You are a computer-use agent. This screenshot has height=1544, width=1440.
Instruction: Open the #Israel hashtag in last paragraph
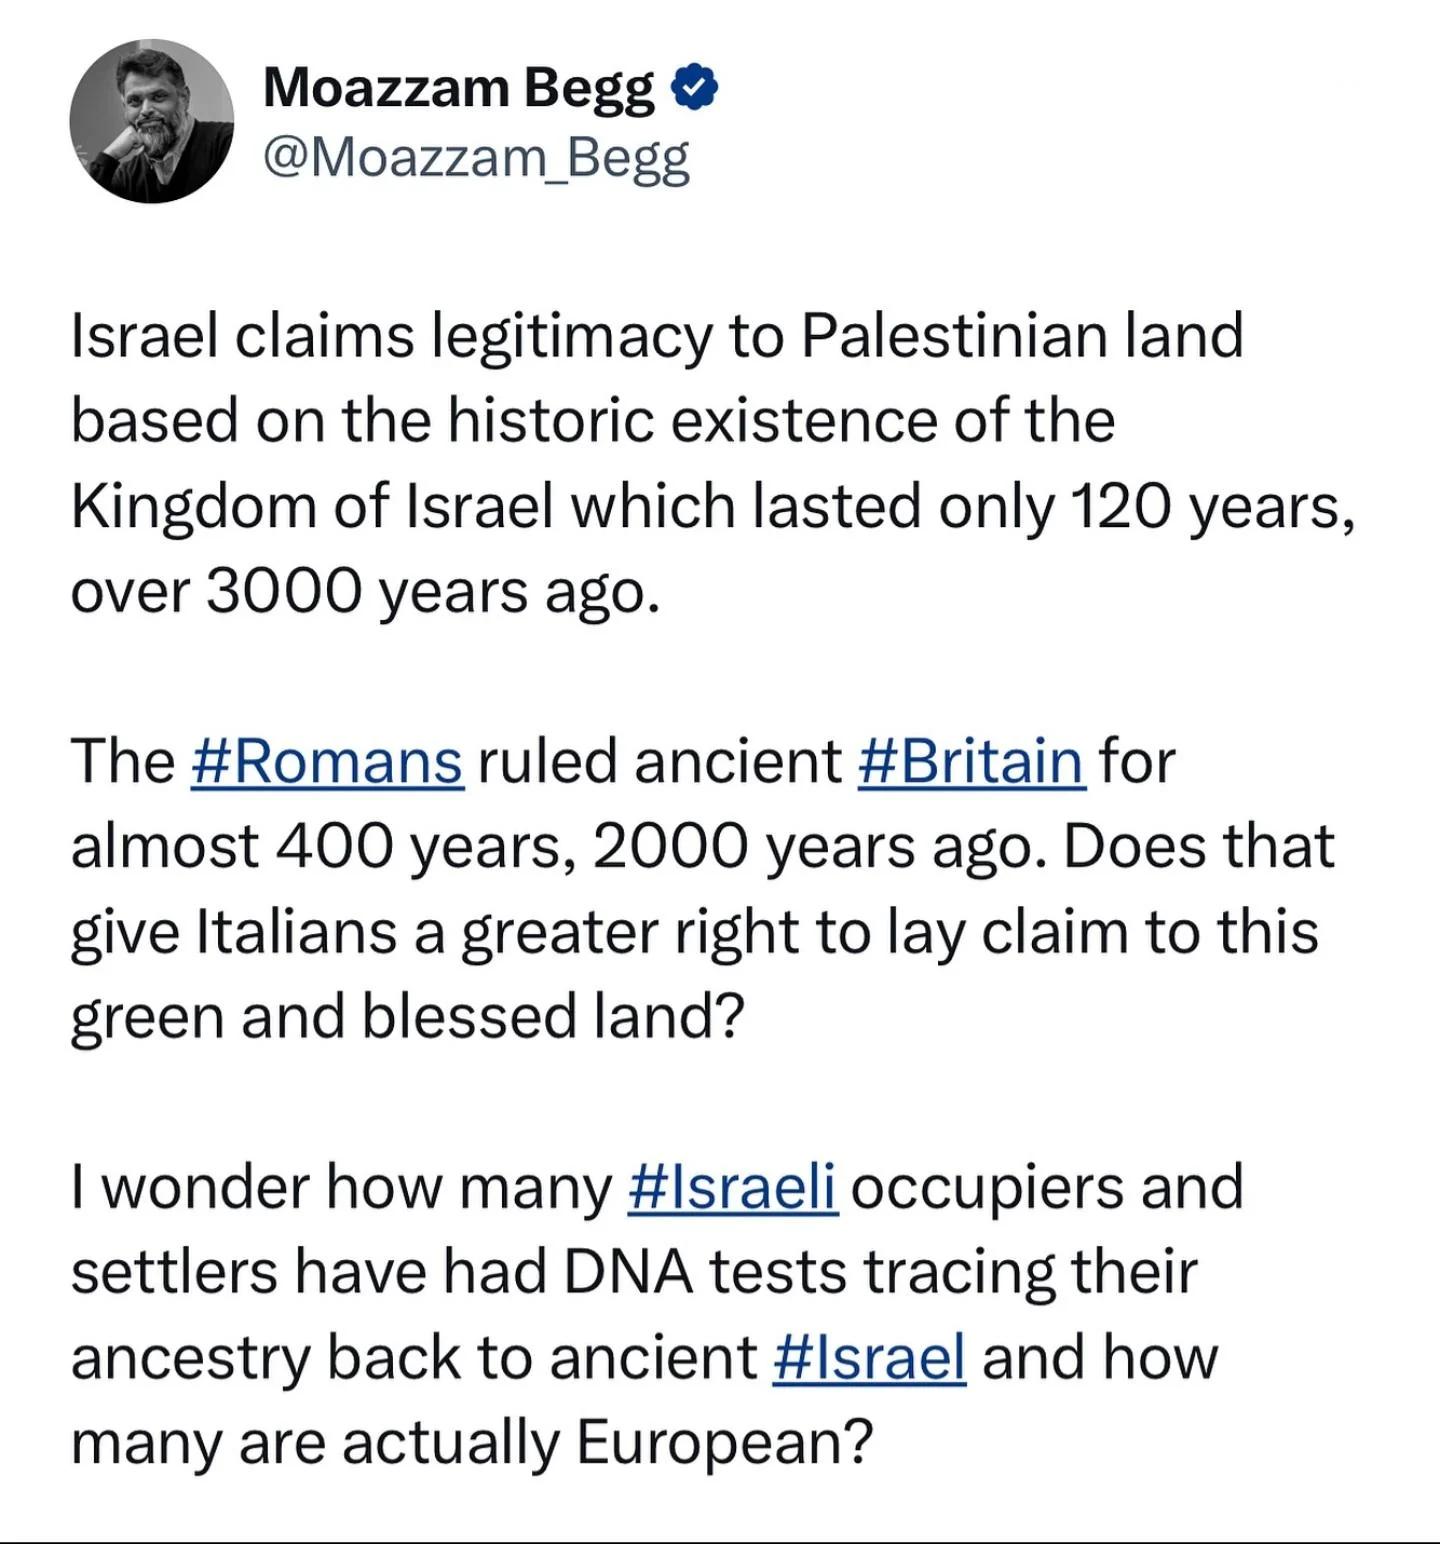pos(870,1358)
